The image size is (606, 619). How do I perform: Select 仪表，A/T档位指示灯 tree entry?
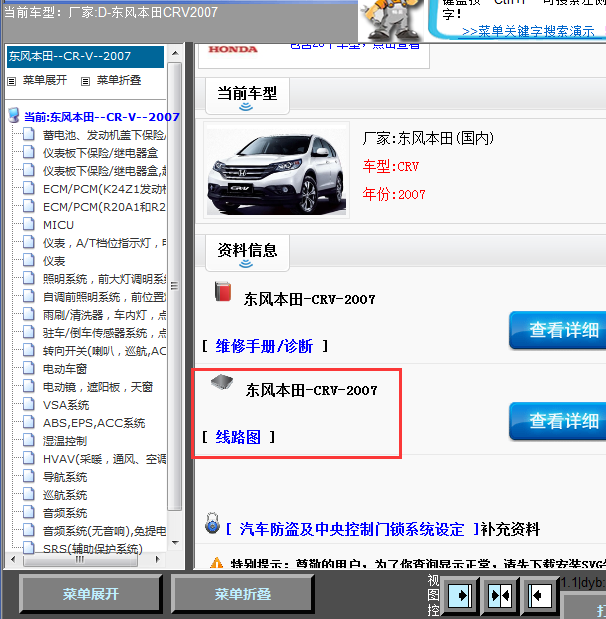[x=104, y=243]
